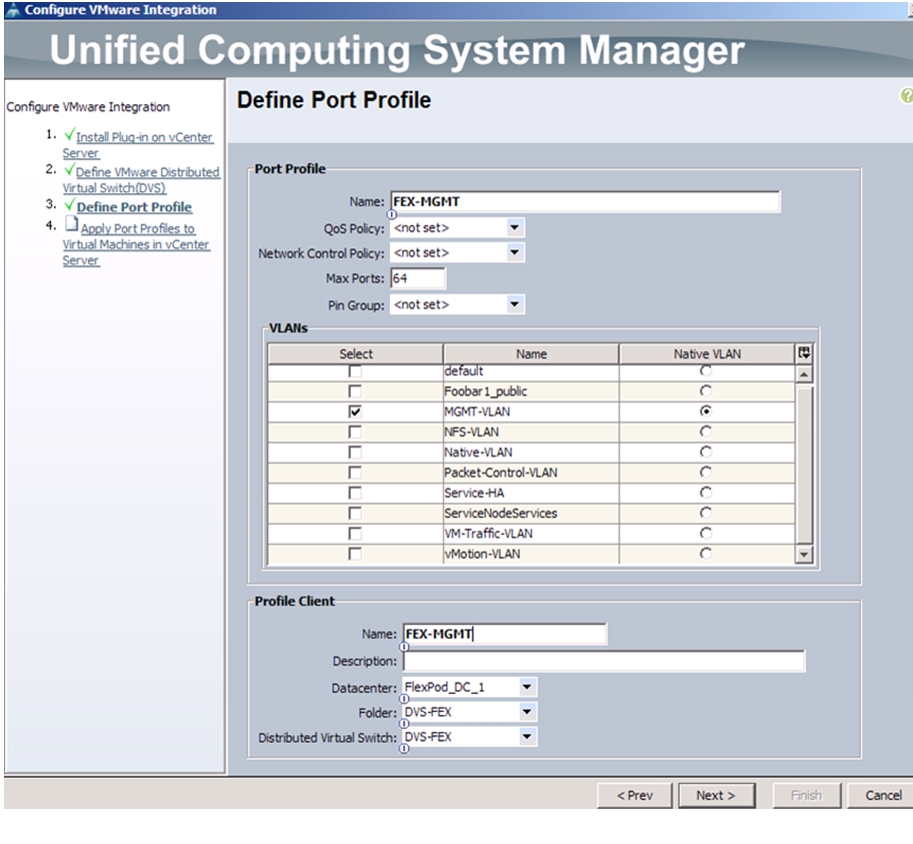Click the Description input field
Screen dimensions: 913x844
604,661
